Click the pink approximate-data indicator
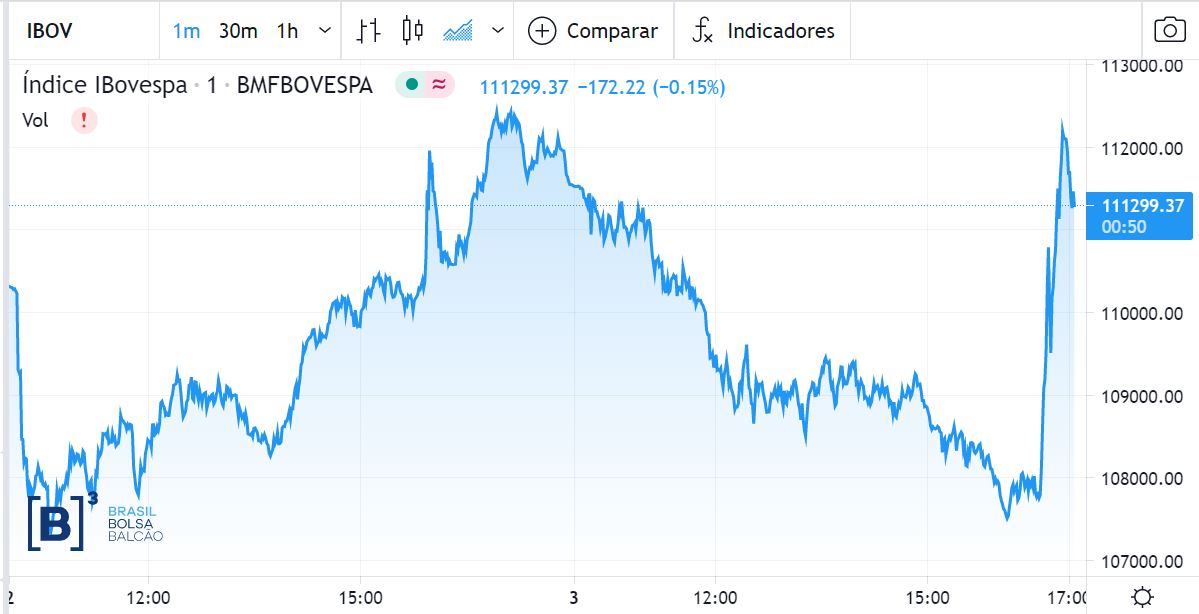This screenshot has width=1199, height=614. pyautogui.click(x=438, y=86)
